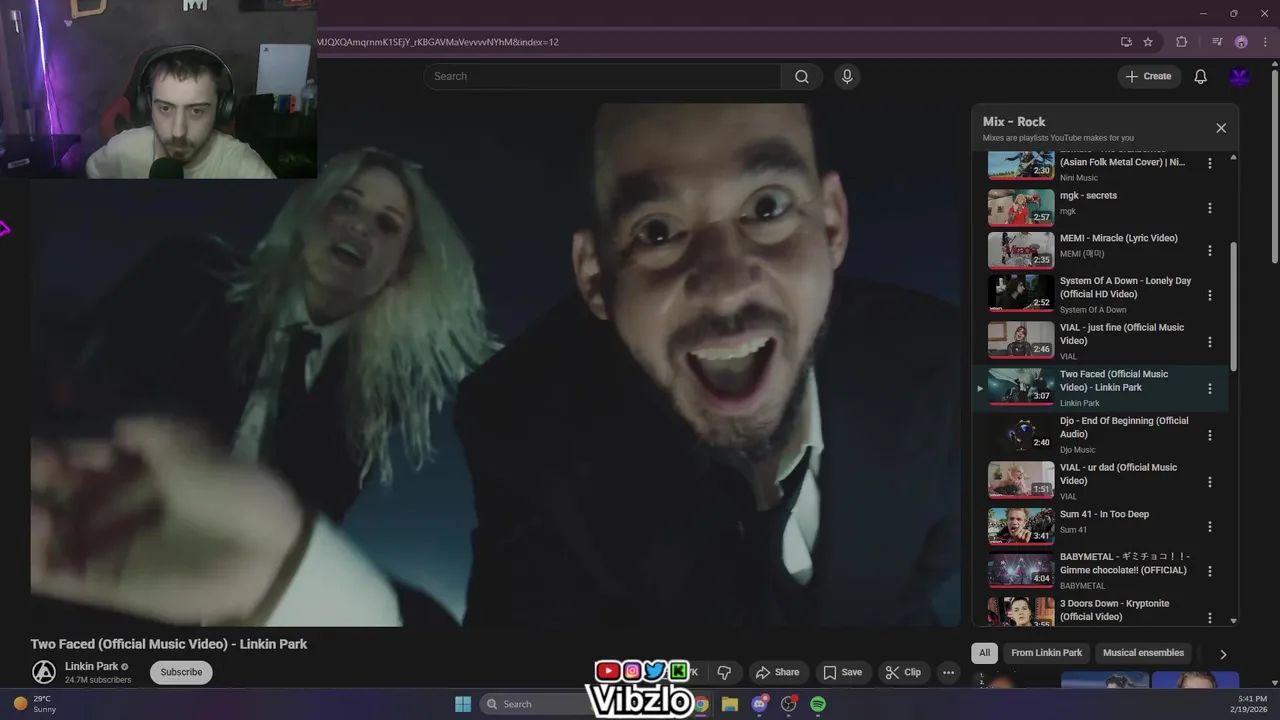This screenshot has height=720, width=1280.
Task: Start voice search with the microphone icon
Action: pos(847,76)
